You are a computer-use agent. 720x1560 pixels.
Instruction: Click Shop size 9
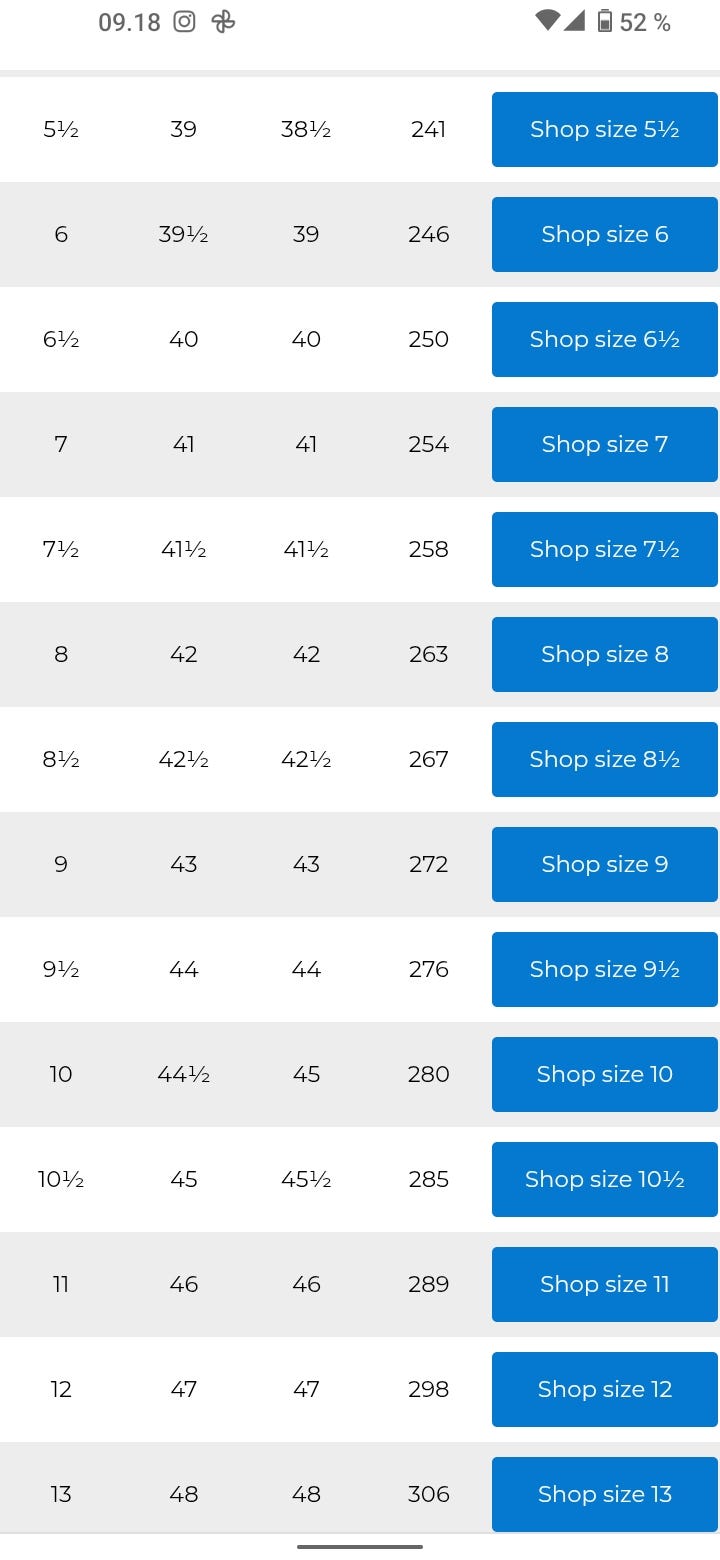click(x=604, y=864)
